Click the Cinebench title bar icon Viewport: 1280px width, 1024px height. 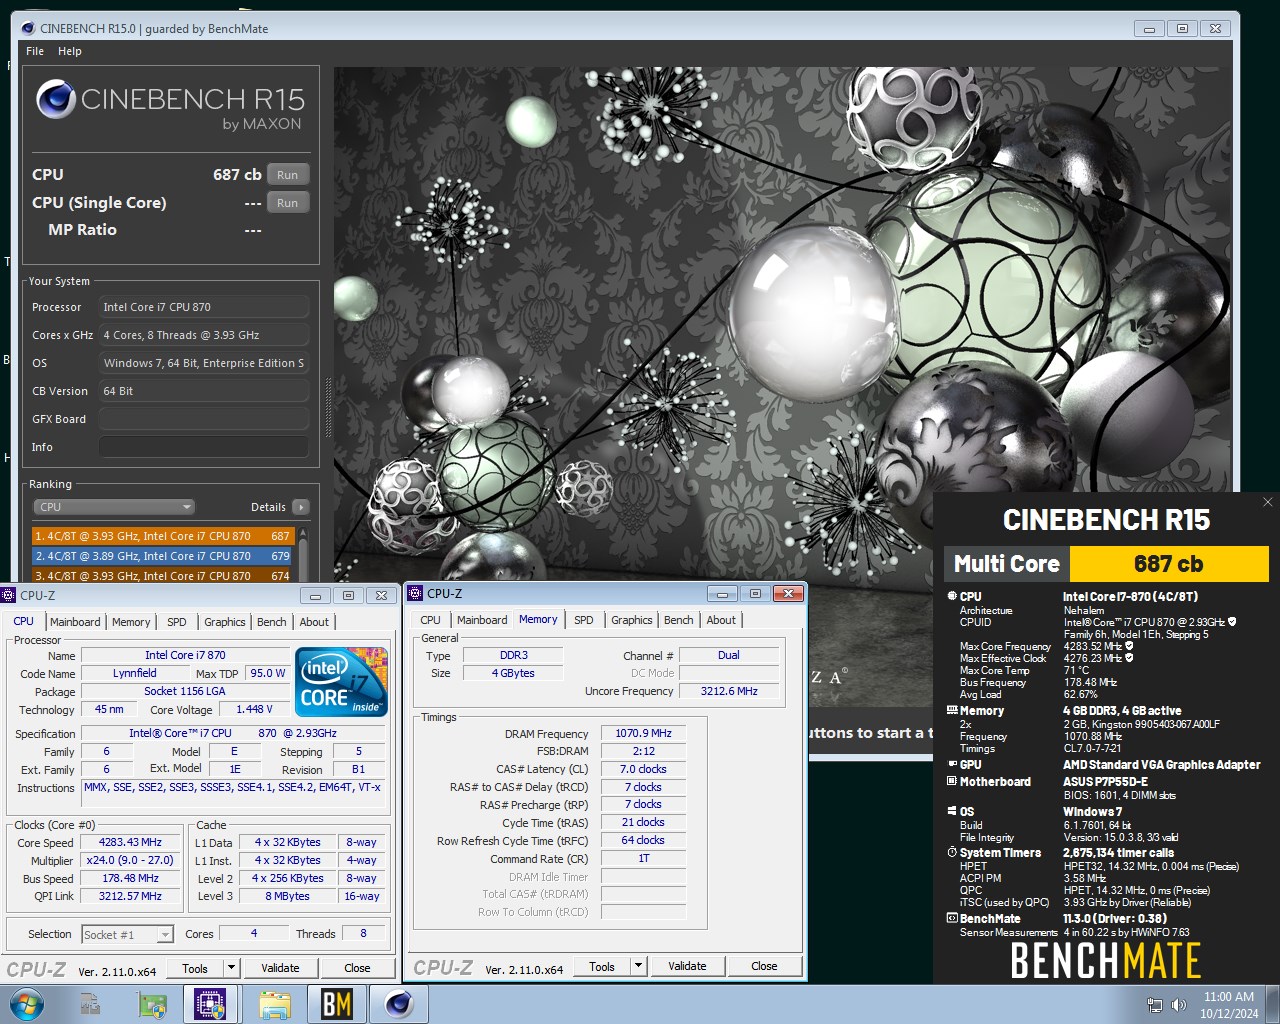28,28
